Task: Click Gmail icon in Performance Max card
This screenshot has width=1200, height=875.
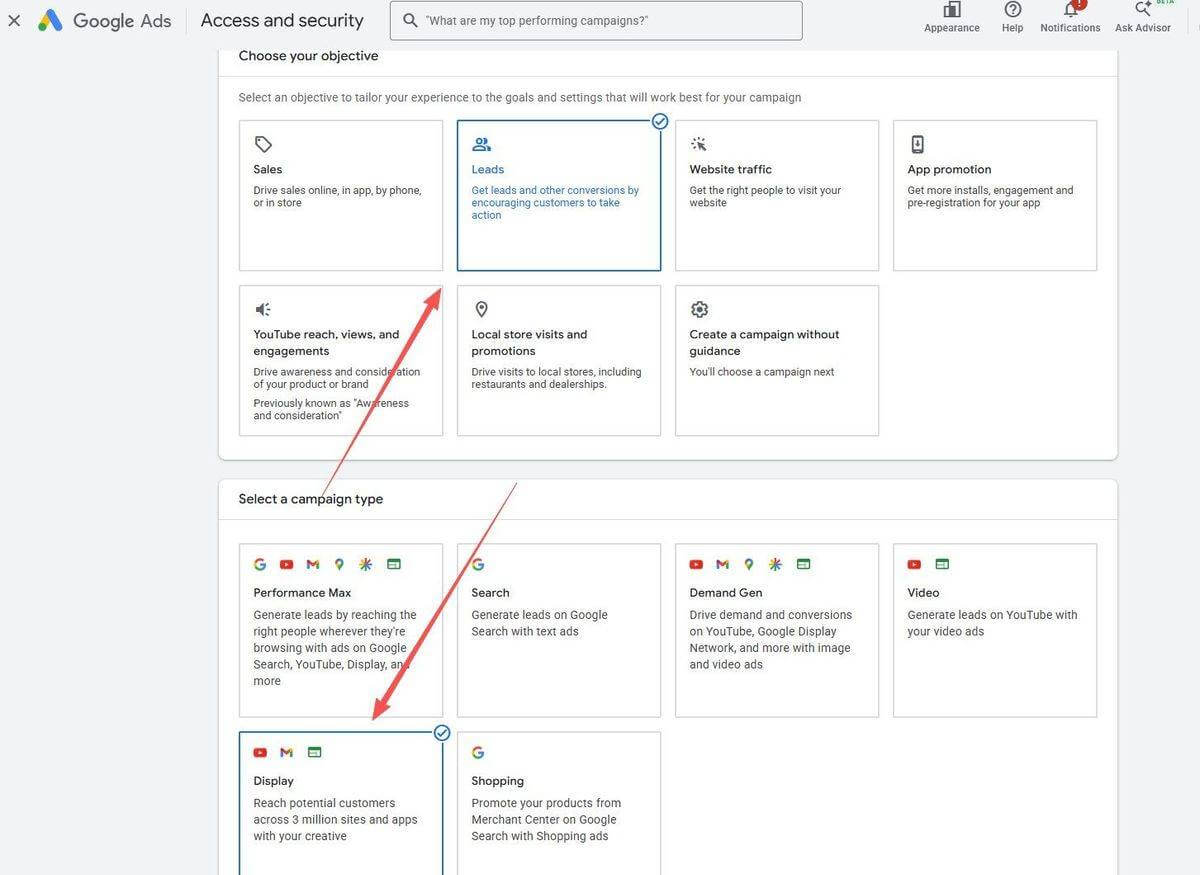Action: [313, 564]
